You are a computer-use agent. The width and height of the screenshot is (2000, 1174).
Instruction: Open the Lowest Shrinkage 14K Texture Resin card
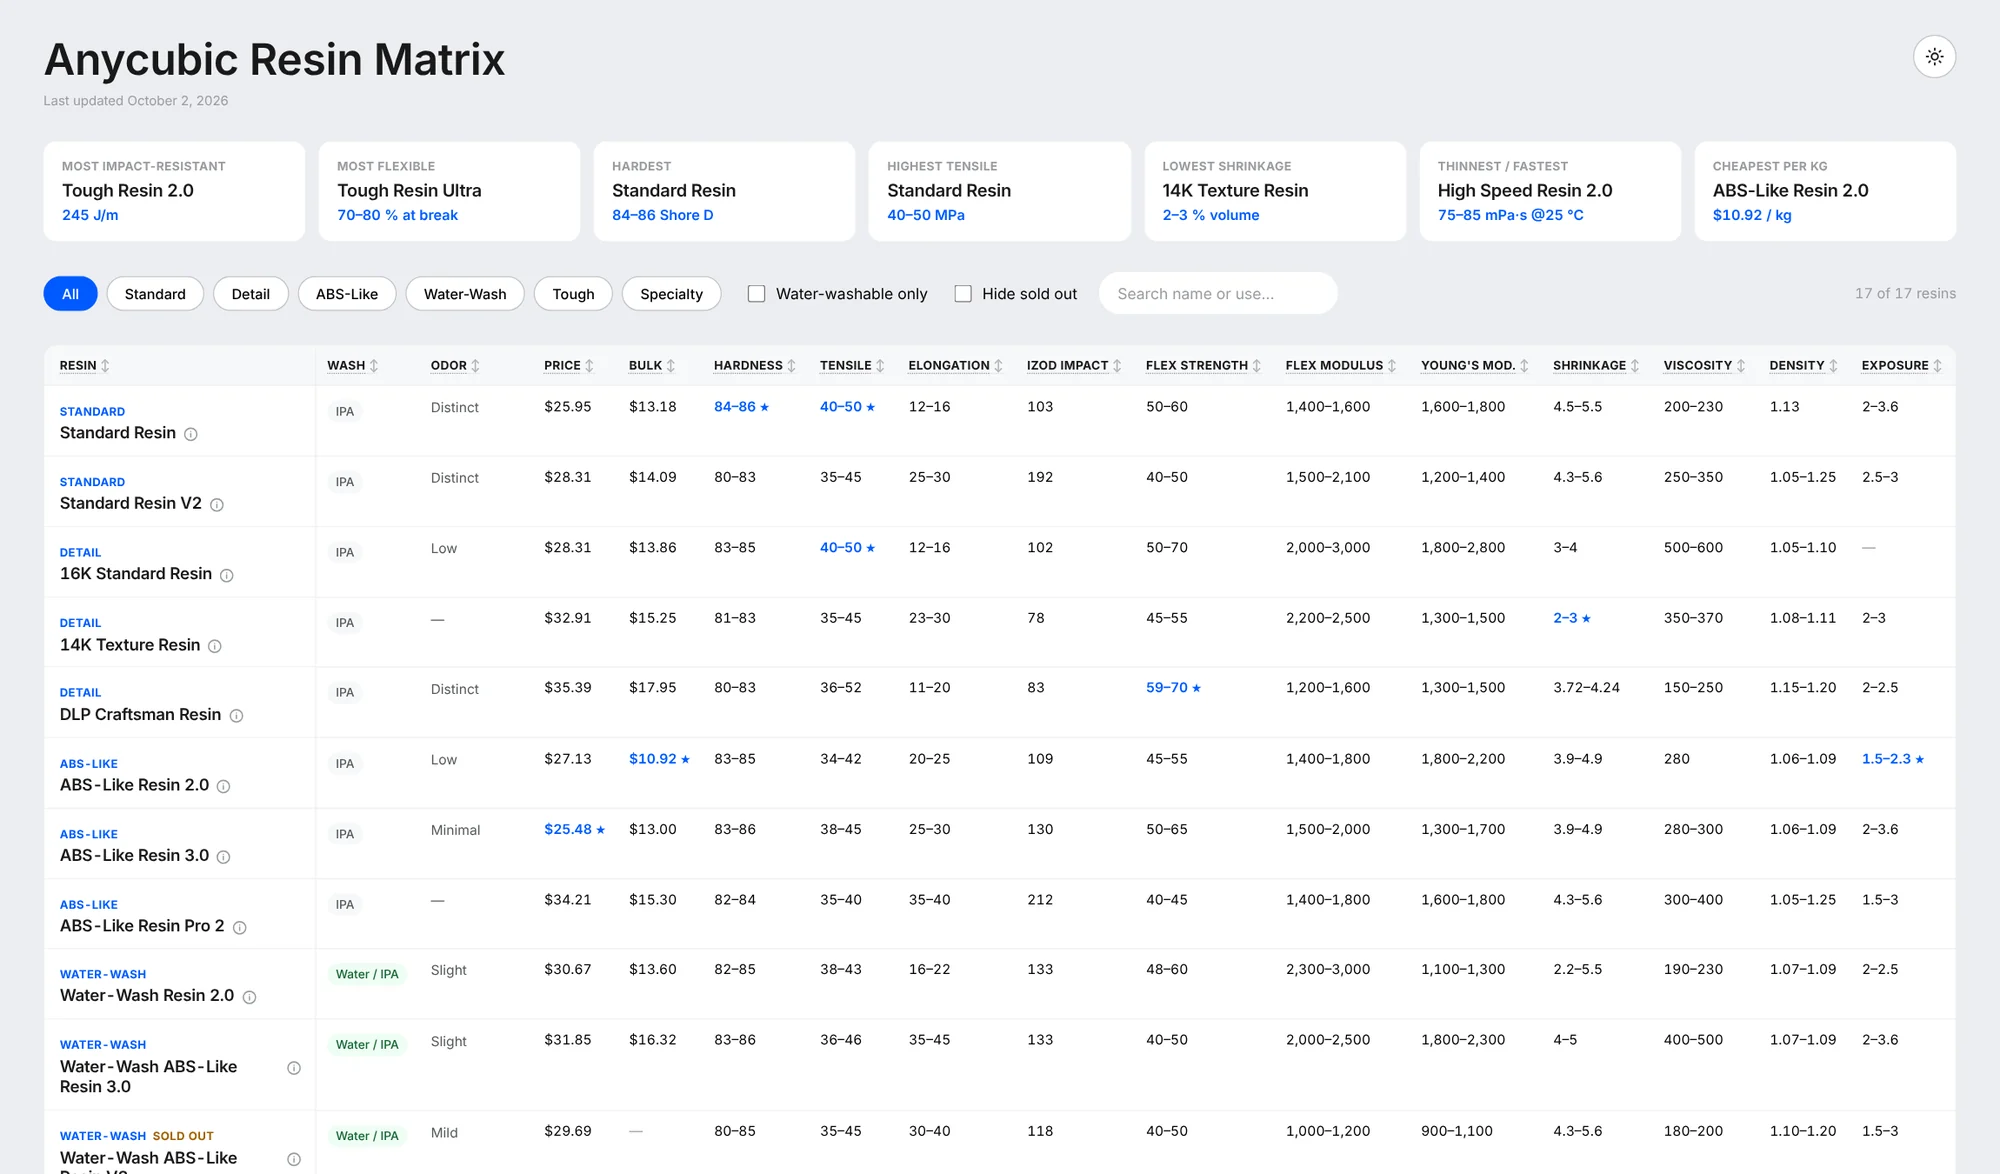pos(1275,191)
